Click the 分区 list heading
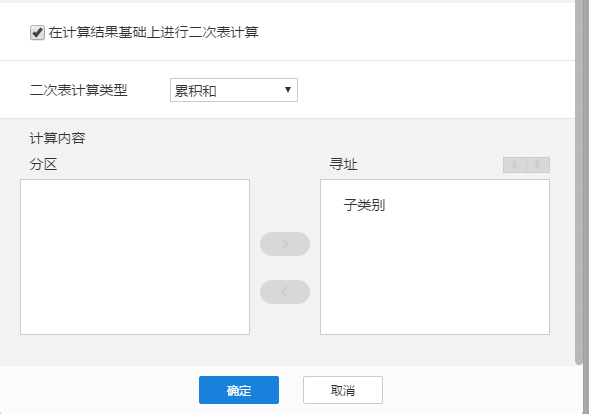The height and width of the screenshot is (414, 589). 43,164
